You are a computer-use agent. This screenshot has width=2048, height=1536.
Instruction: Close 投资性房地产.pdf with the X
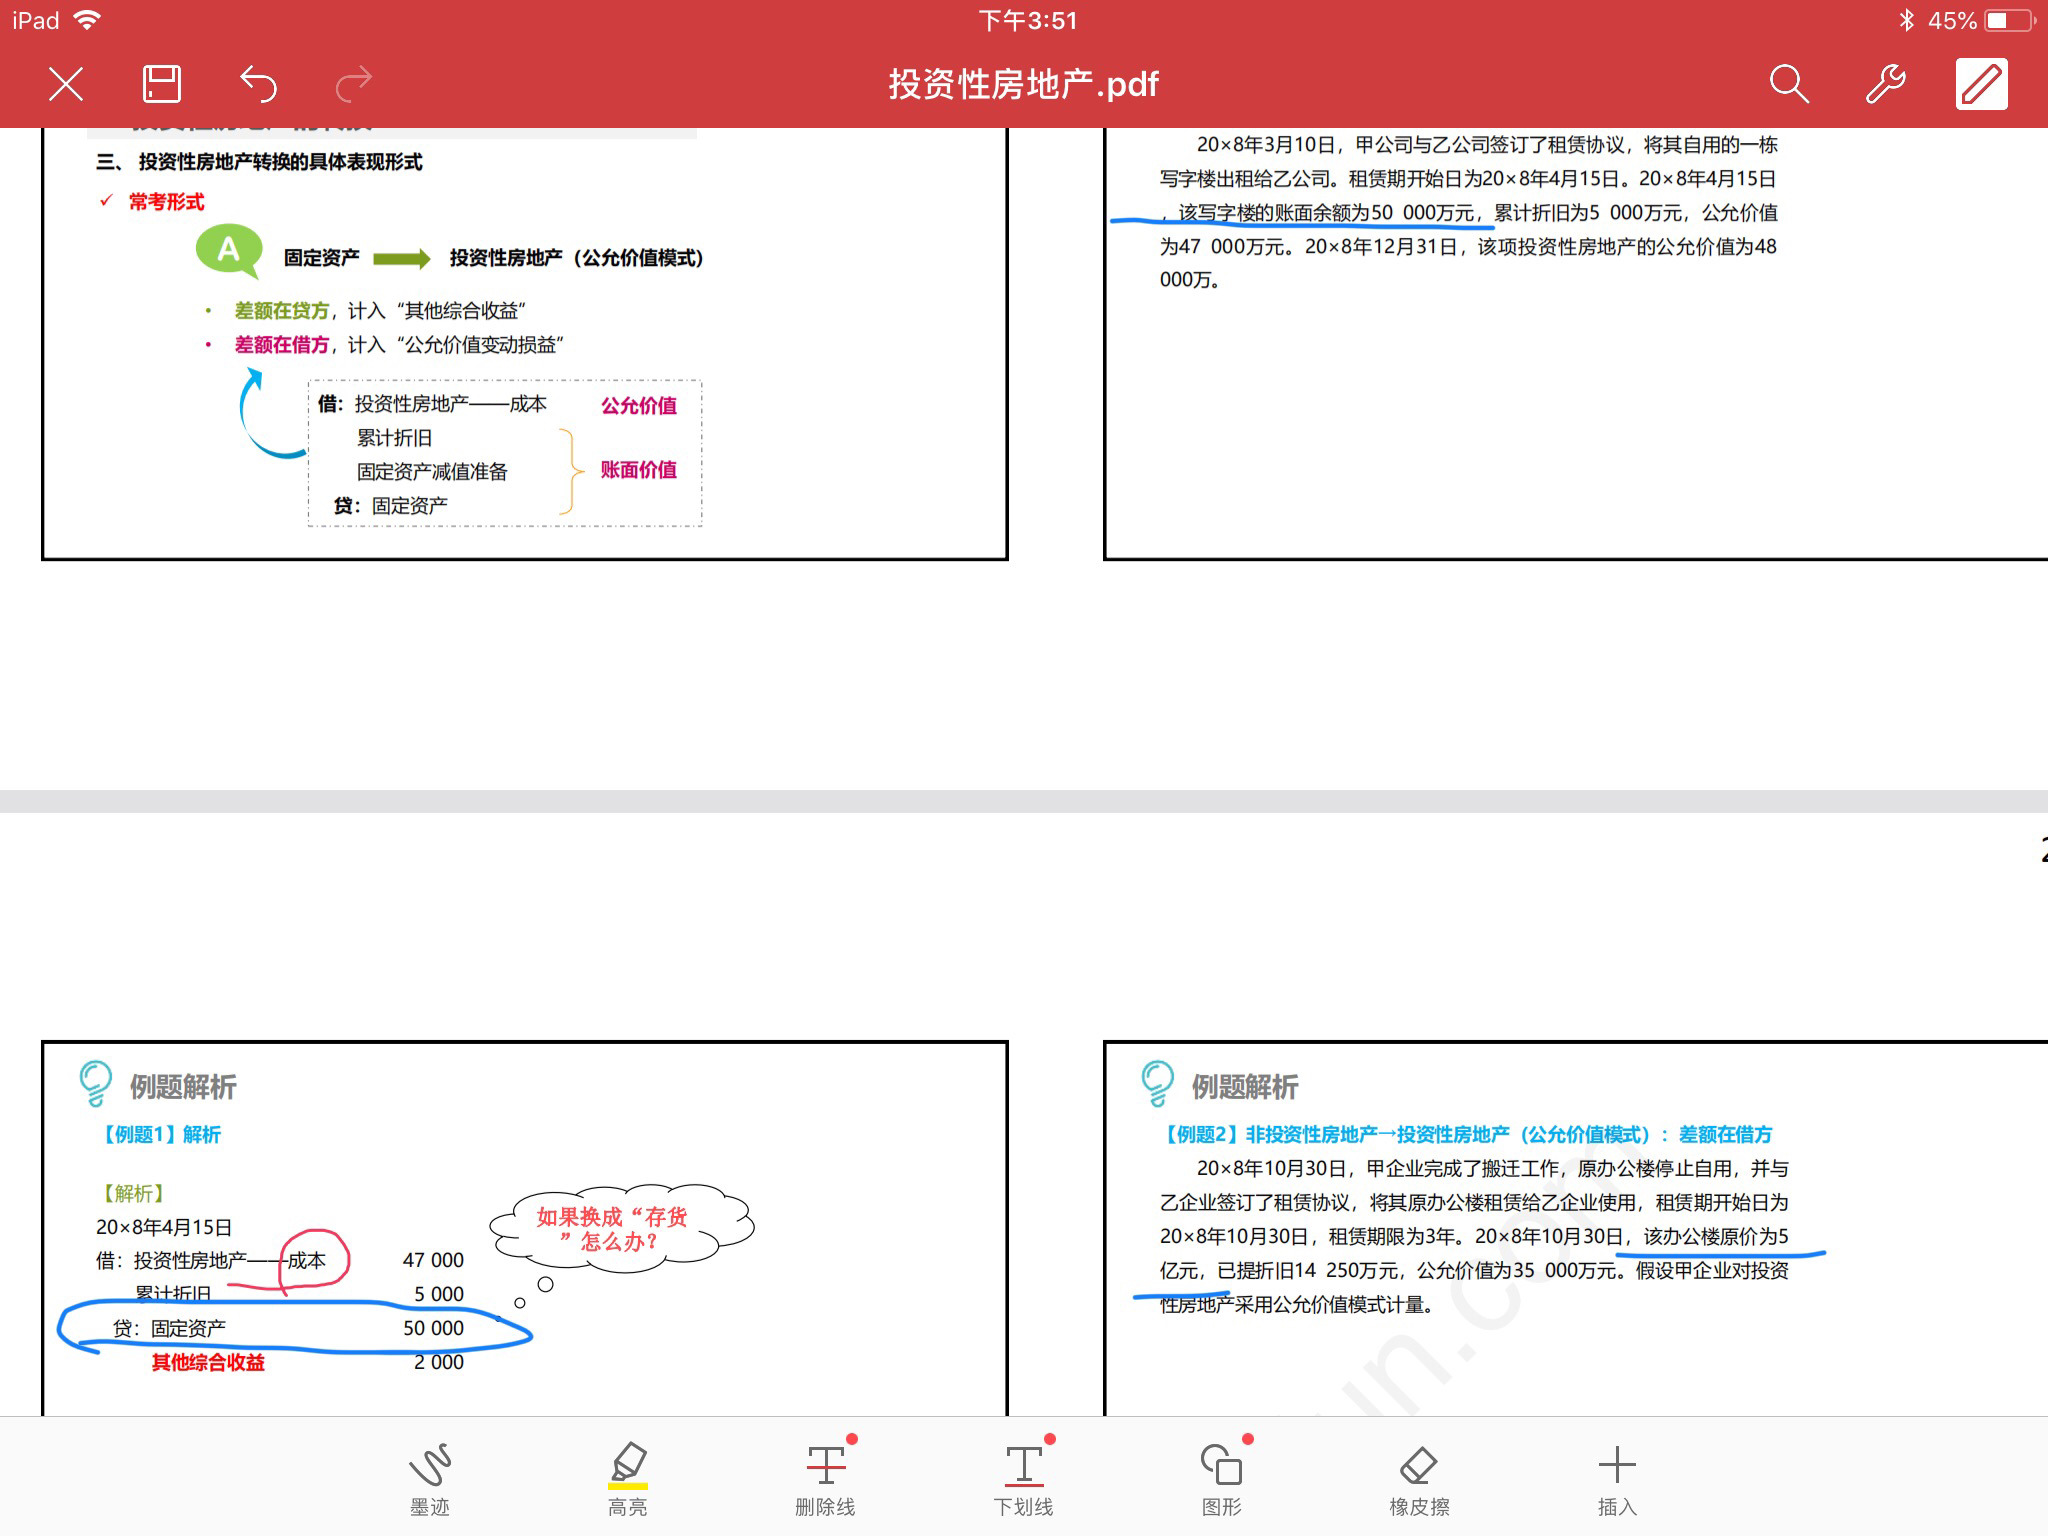pos(65,84)
